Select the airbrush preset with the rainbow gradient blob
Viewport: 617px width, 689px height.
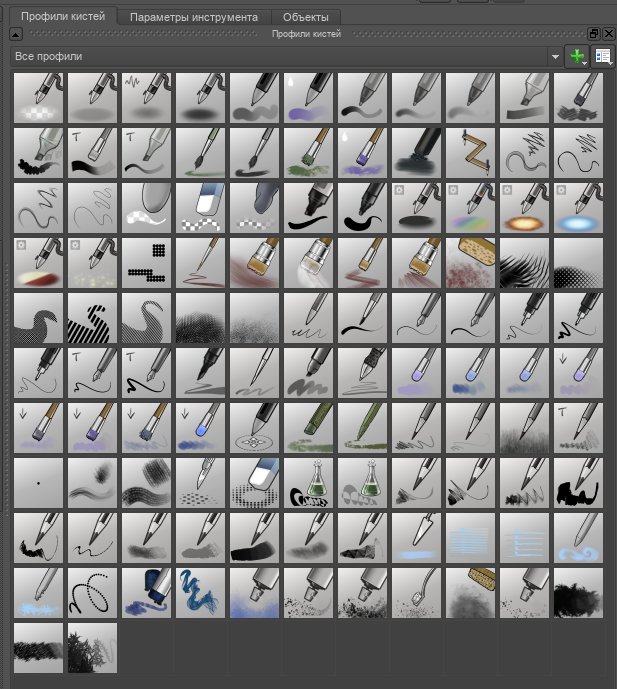coord(471,208)
